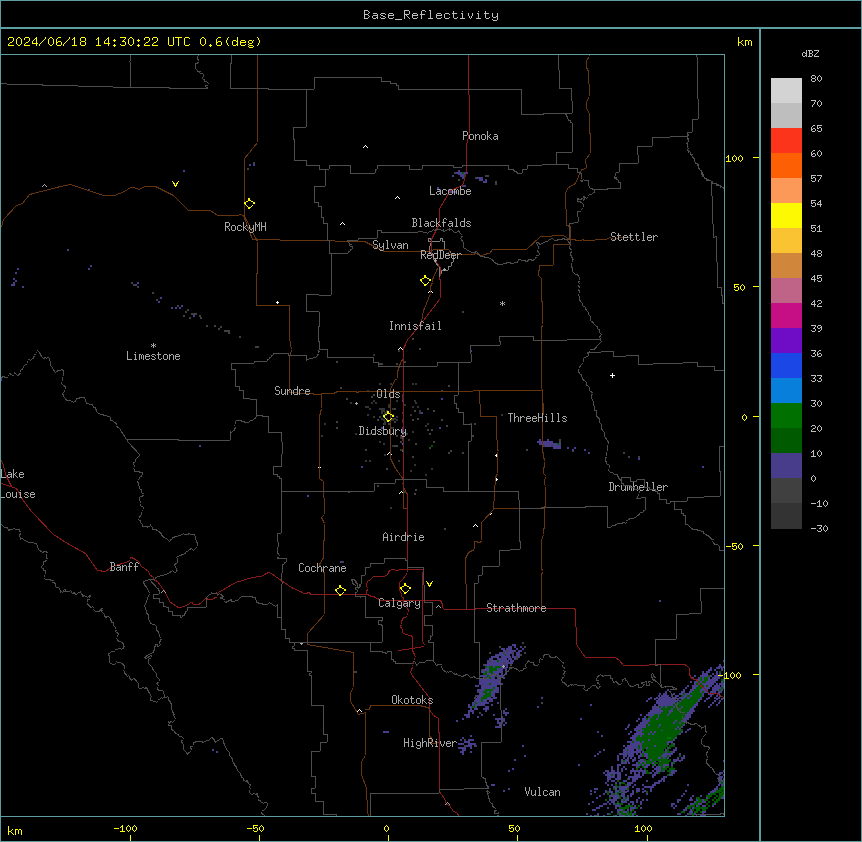Click the RockyMH label
This screenshot has width=862, height=842.
pyautogui.click(x=245, y=227)
